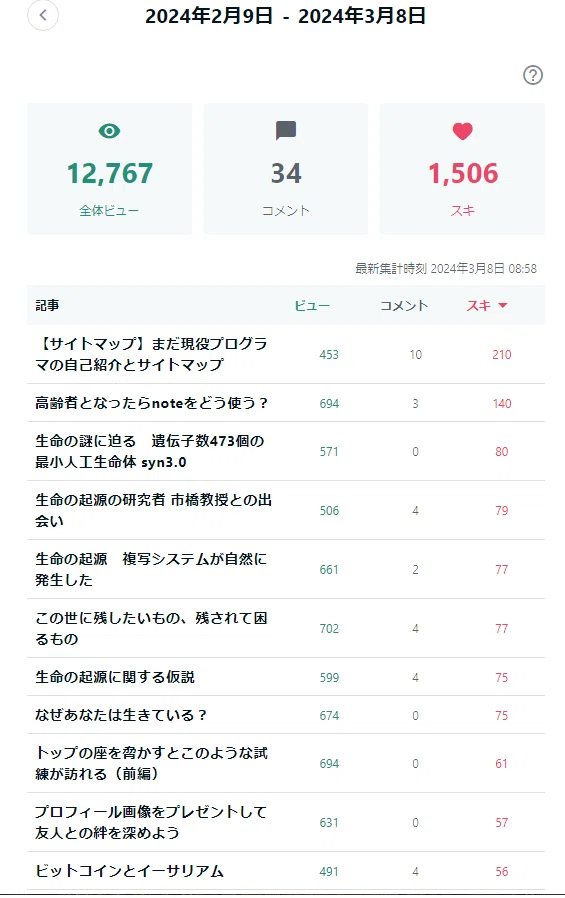The width and height of the screenshot is (565, 898).
Task: Select the コメント summary card
Action: (286, 168)
